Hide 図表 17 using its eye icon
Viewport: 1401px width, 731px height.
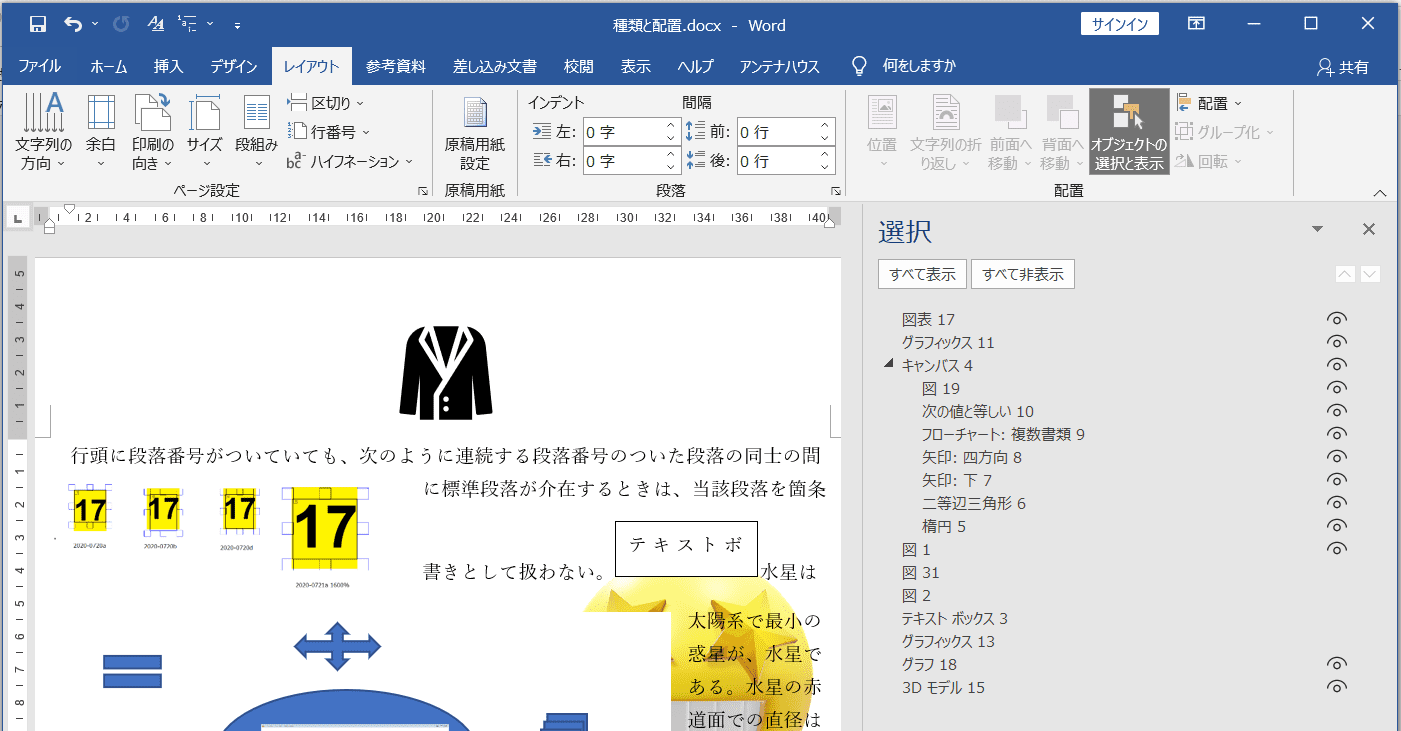1336,320
